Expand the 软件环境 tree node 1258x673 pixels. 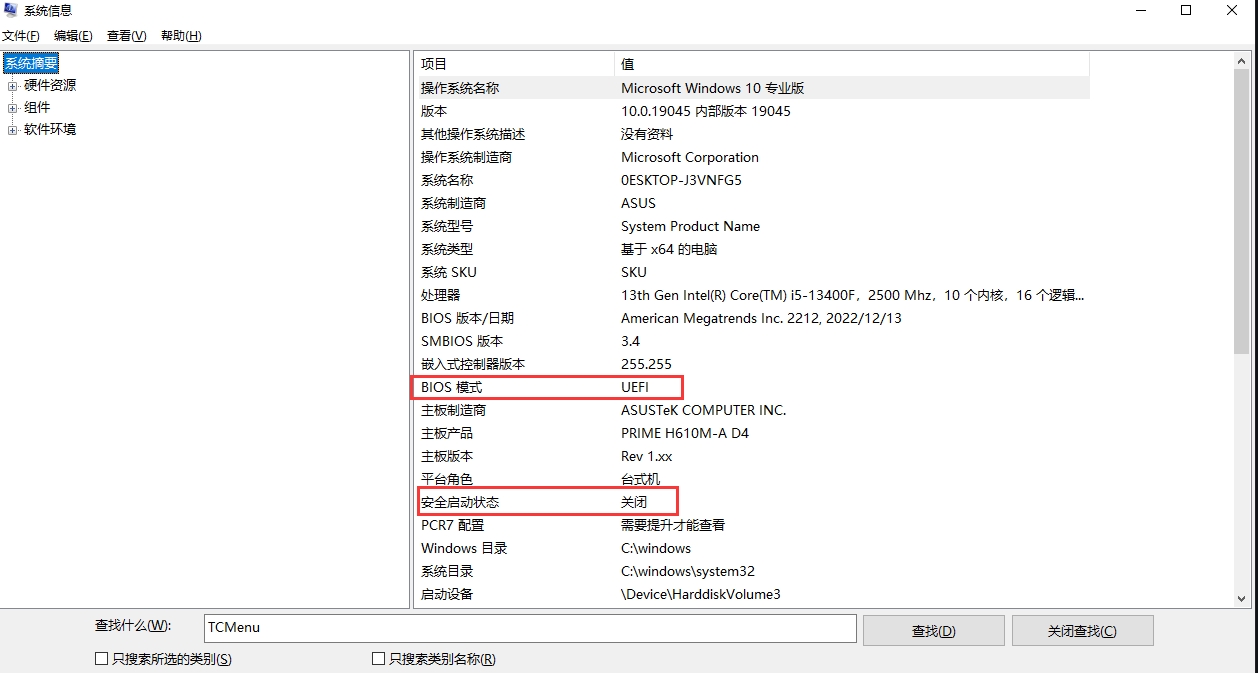[x=13, y=130]
